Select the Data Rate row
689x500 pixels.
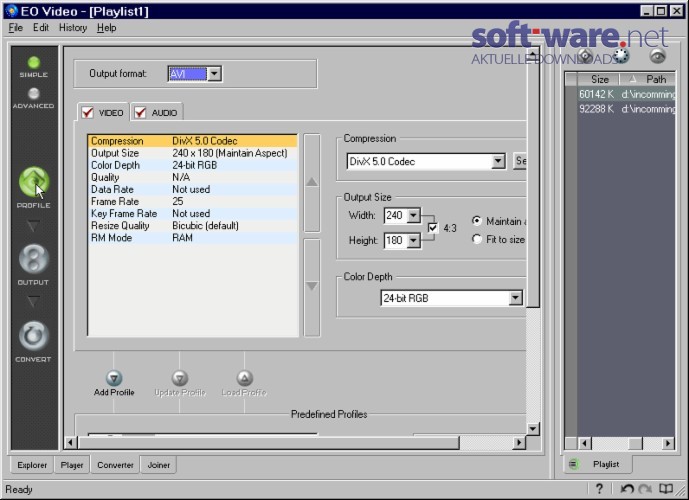192,189
